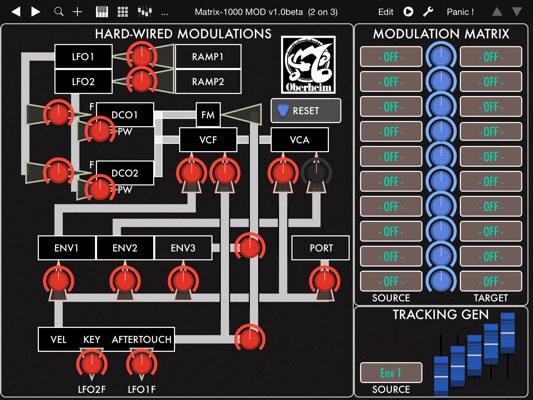This screenshot has height=400, width=533.
Task: Click the VCF module box
Action: point(208,140)
